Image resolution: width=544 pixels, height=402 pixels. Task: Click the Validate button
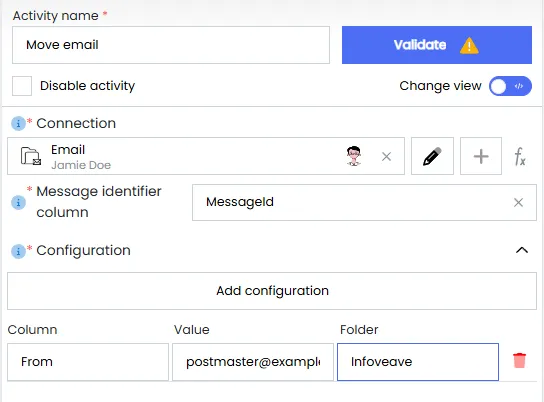tap(437, 45)
